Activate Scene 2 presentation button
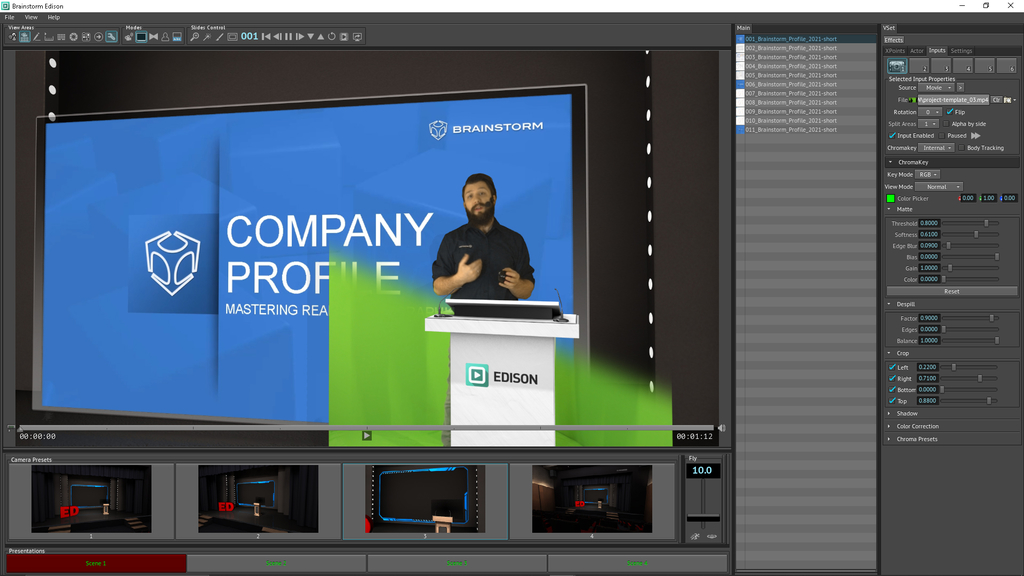The width and height of the screenshot is (1024, 576). tap(276, 563)
